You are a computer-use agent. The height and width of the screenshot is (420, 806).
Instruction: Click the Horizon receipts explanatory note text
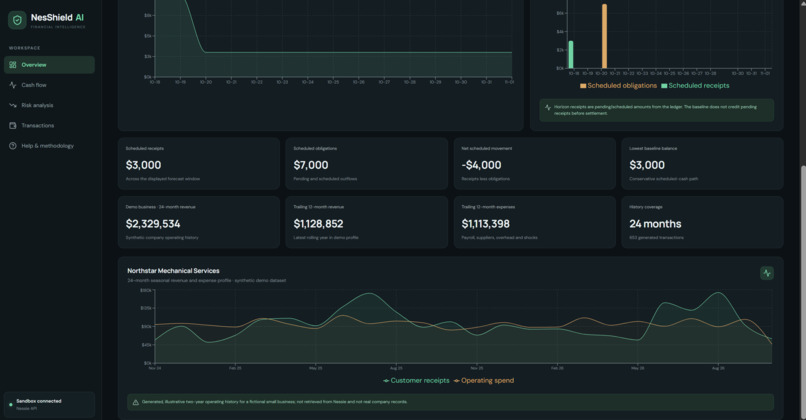tap(655, 110)
